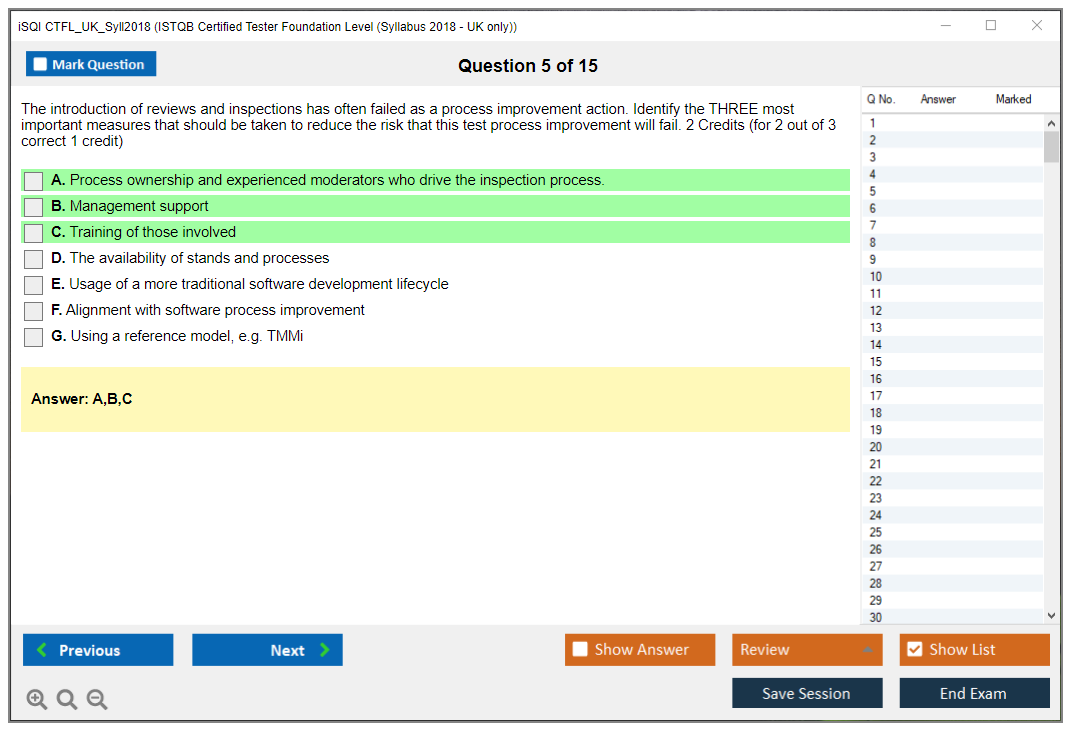
Task: Click the End Exam button
Action: (x=973, y=694)
